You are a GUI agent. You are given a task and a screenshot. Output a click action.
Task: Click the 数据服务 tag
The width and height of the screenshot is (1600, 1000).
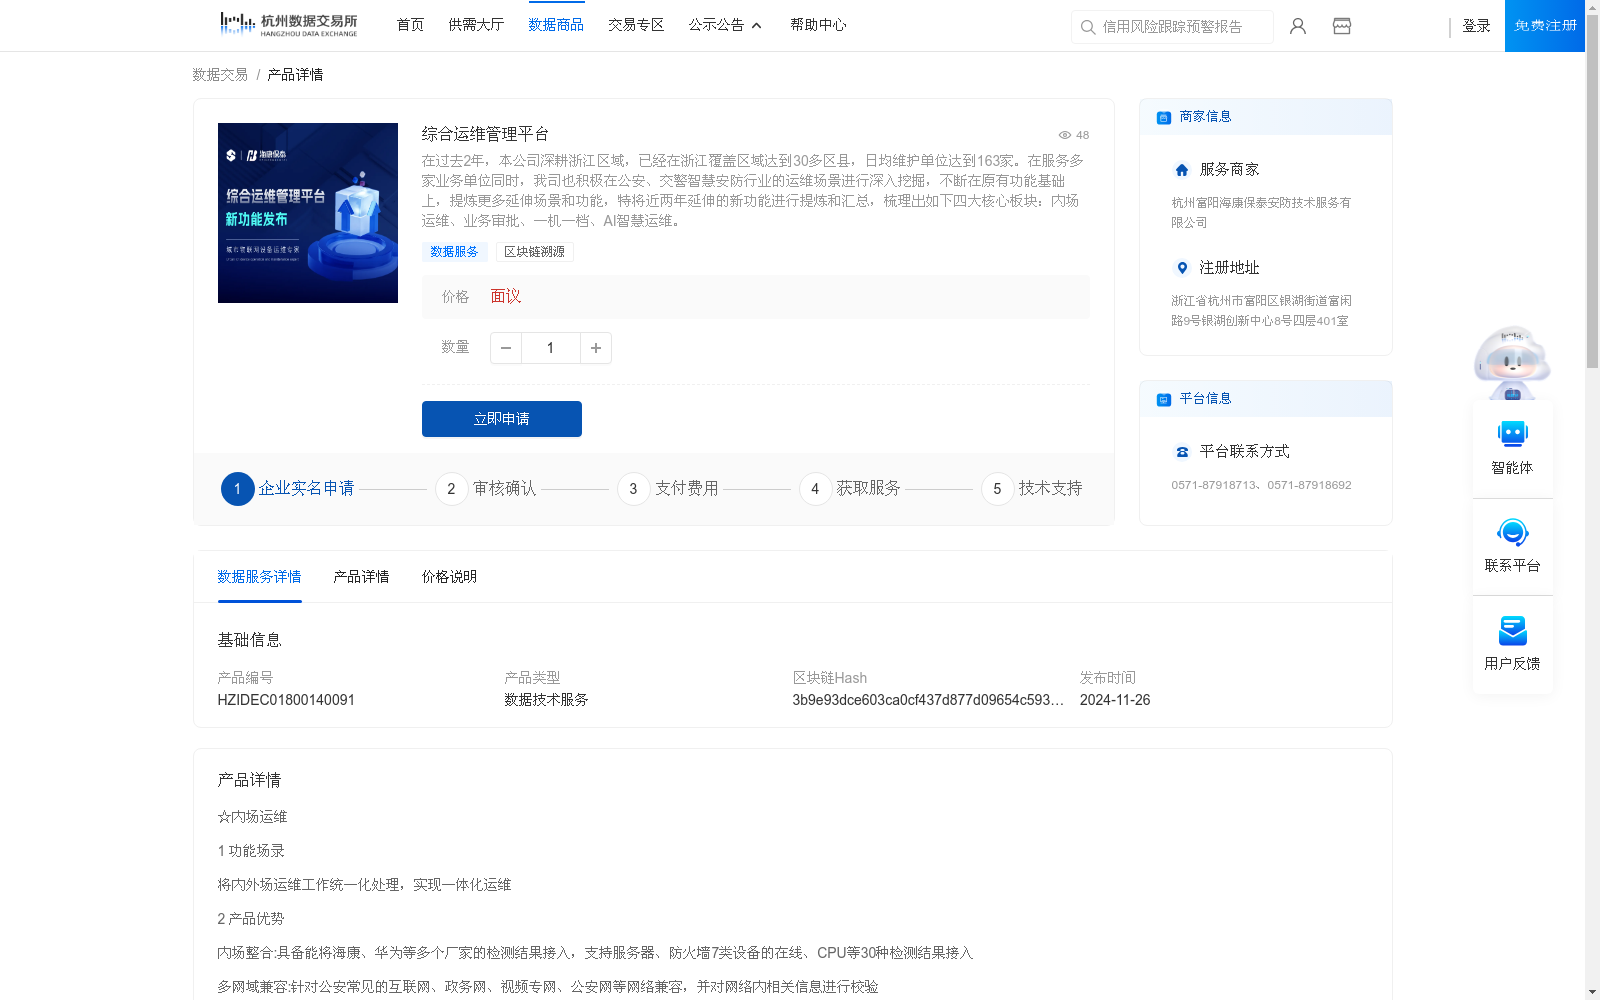point(454,252)
